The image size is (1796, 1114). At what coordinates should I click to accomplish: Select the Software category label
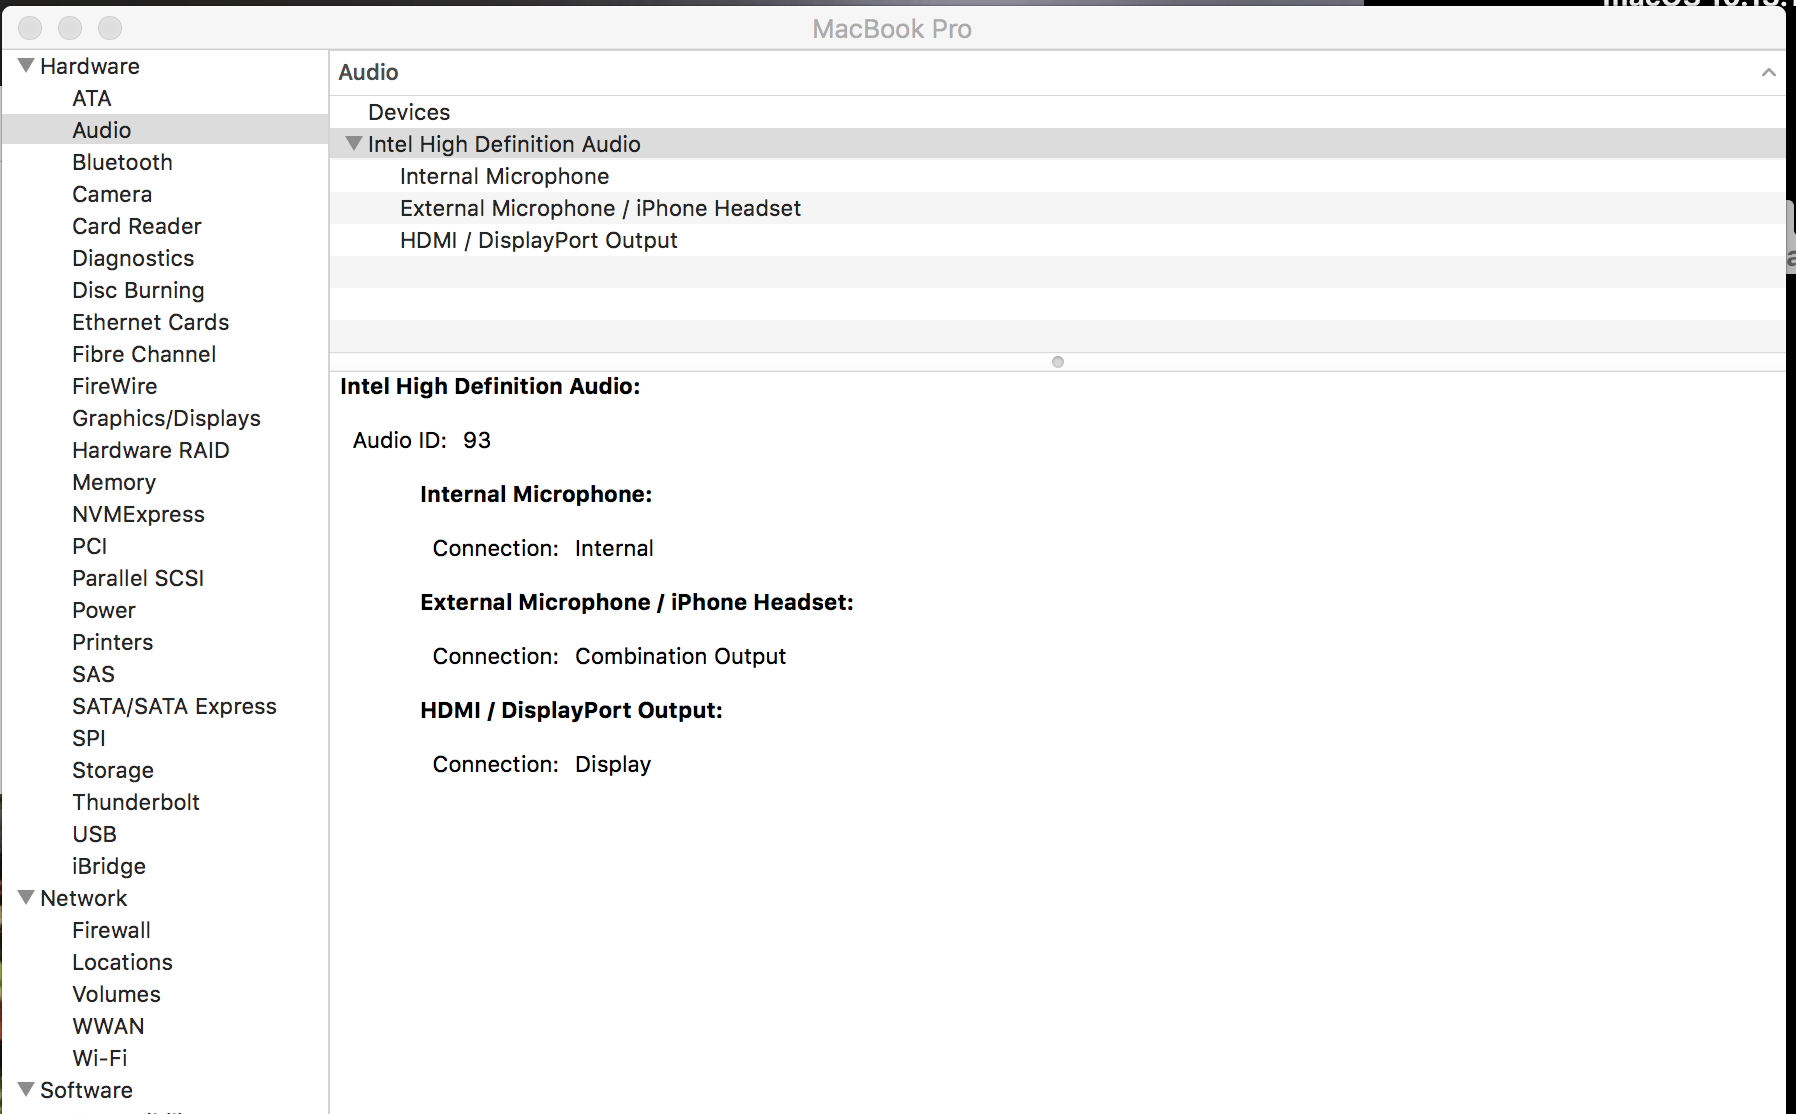(x=86, y=1090)
